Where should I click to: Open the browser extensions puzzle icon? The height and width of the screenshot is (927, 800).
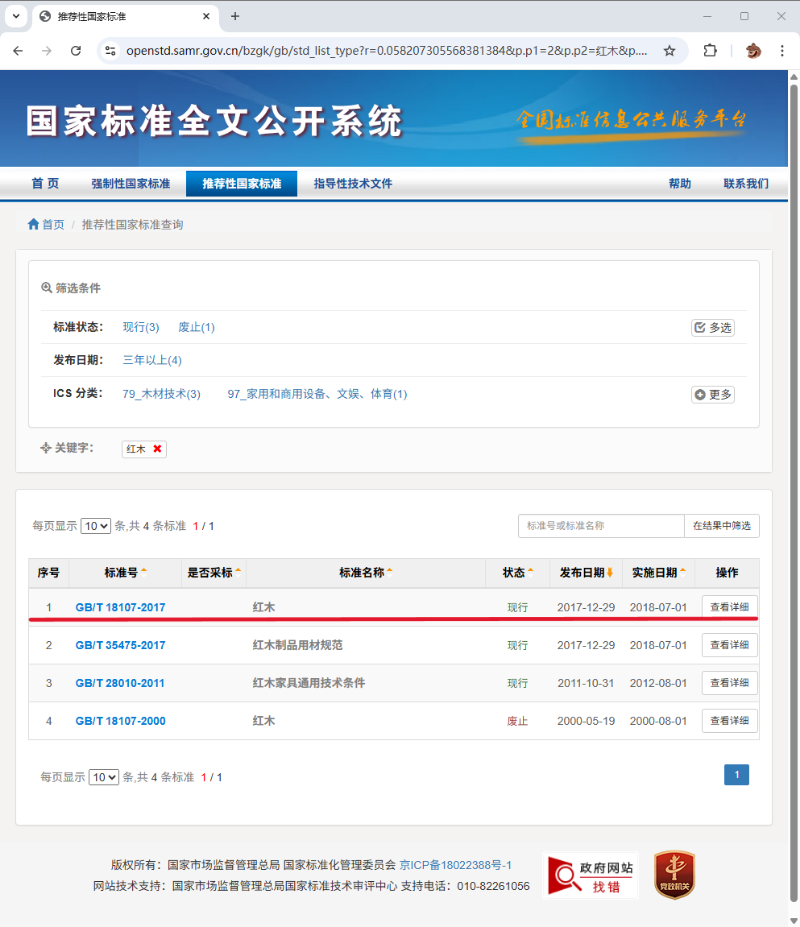pyautogui.click(x=710, y=51)
